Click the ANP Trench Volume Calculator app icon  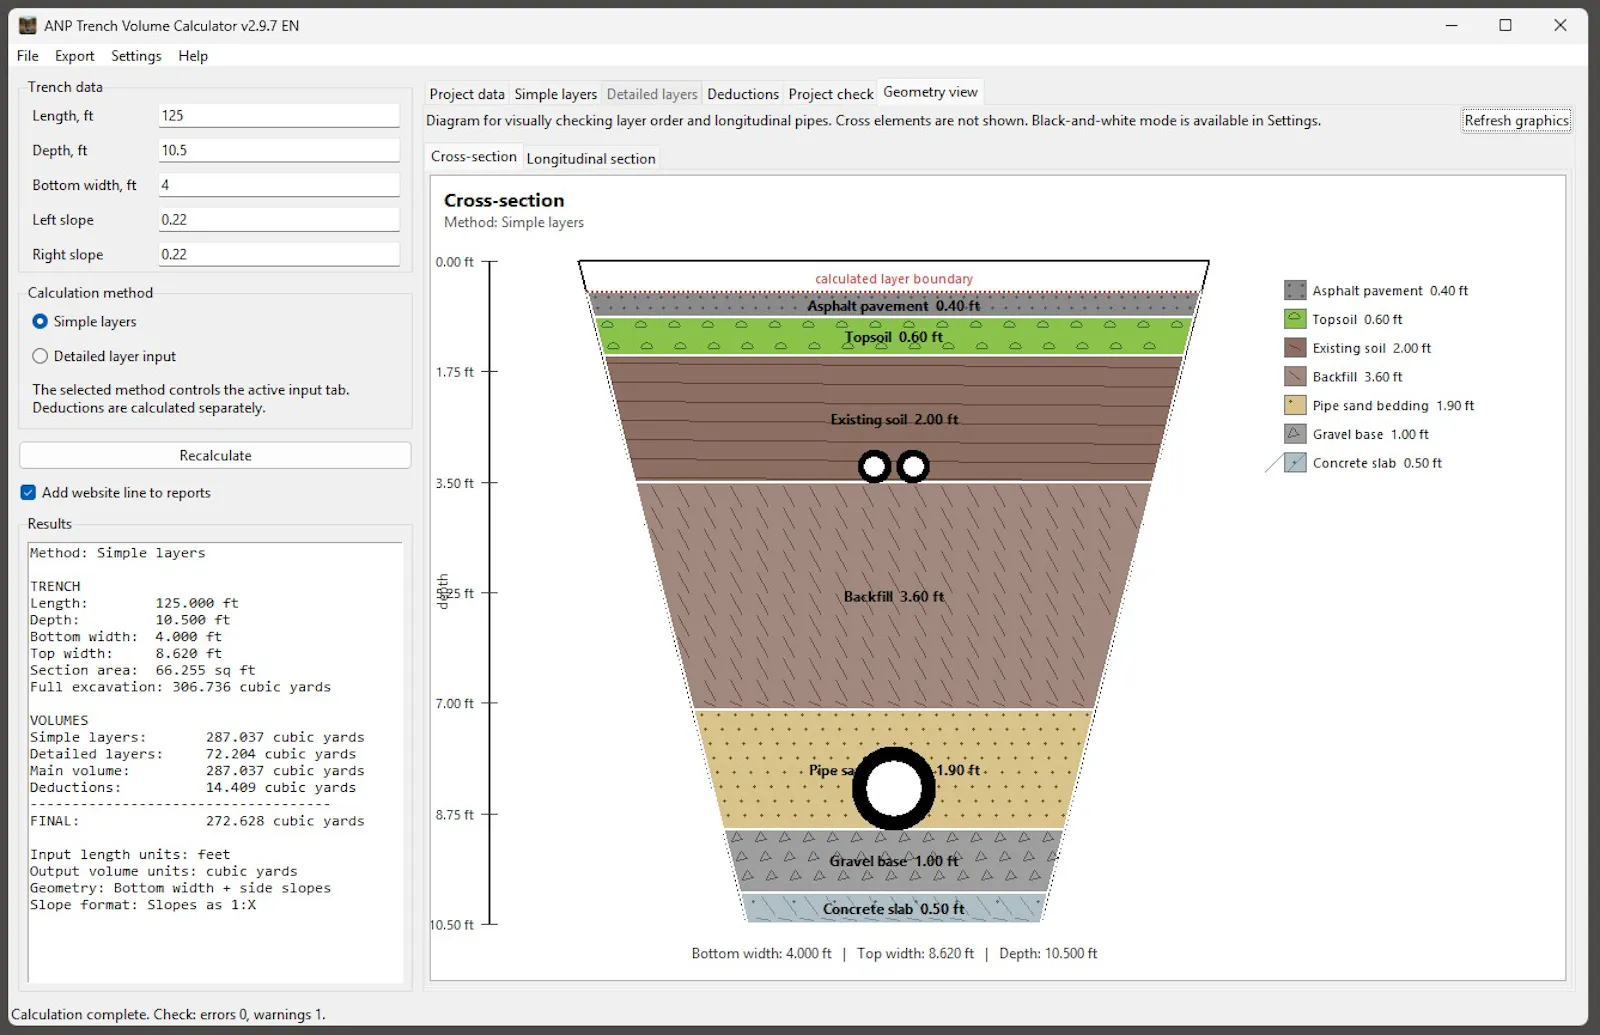click(x=27, y=26)
